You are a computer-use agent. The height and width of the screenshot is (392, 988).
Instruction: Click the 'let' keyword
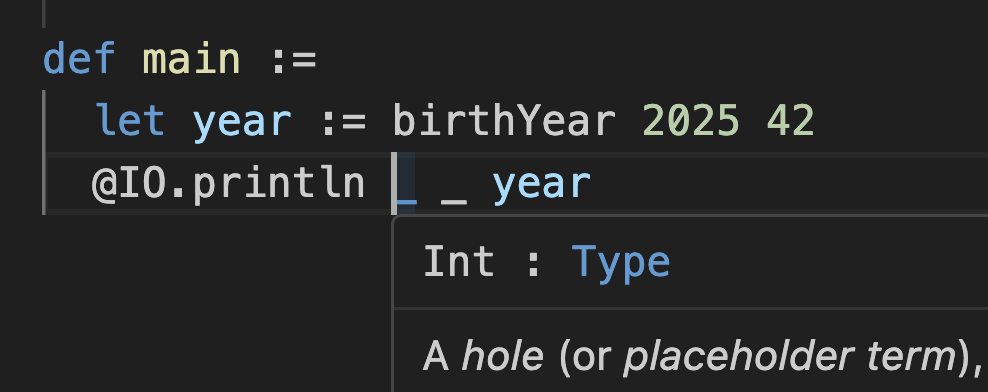point(130,120)
